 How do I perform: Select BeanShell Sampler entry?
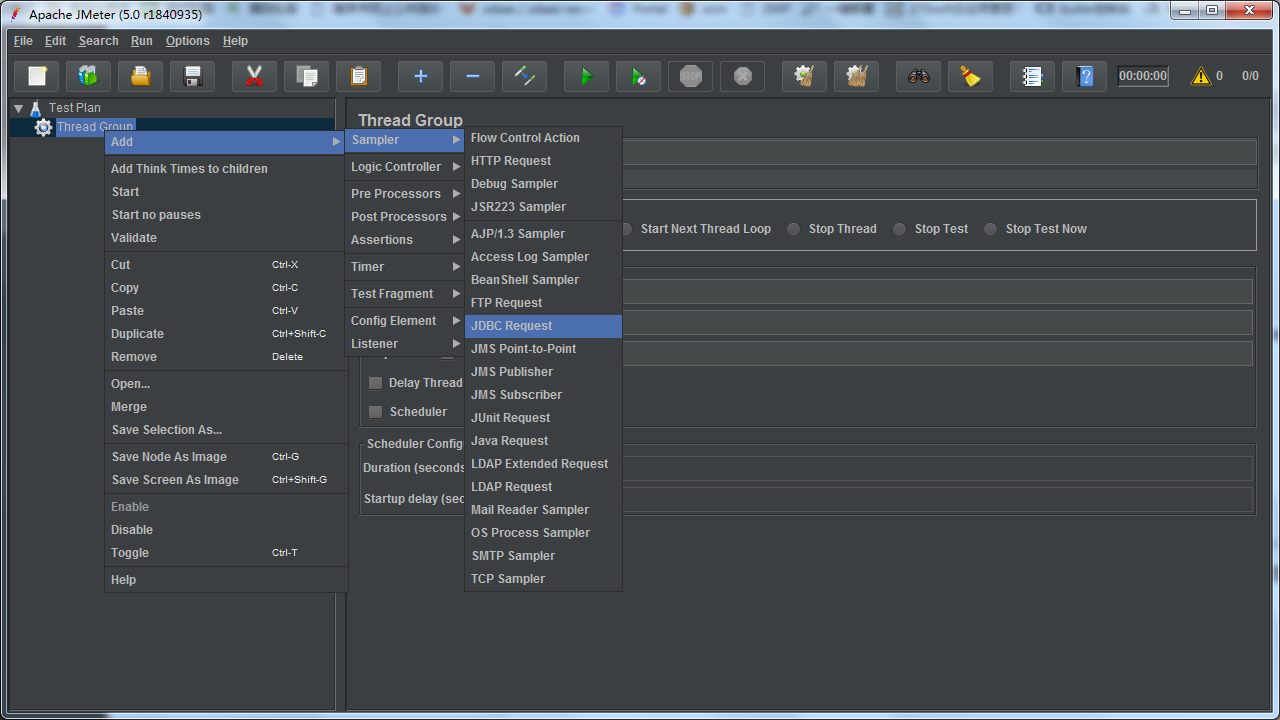tap(543, 280)
